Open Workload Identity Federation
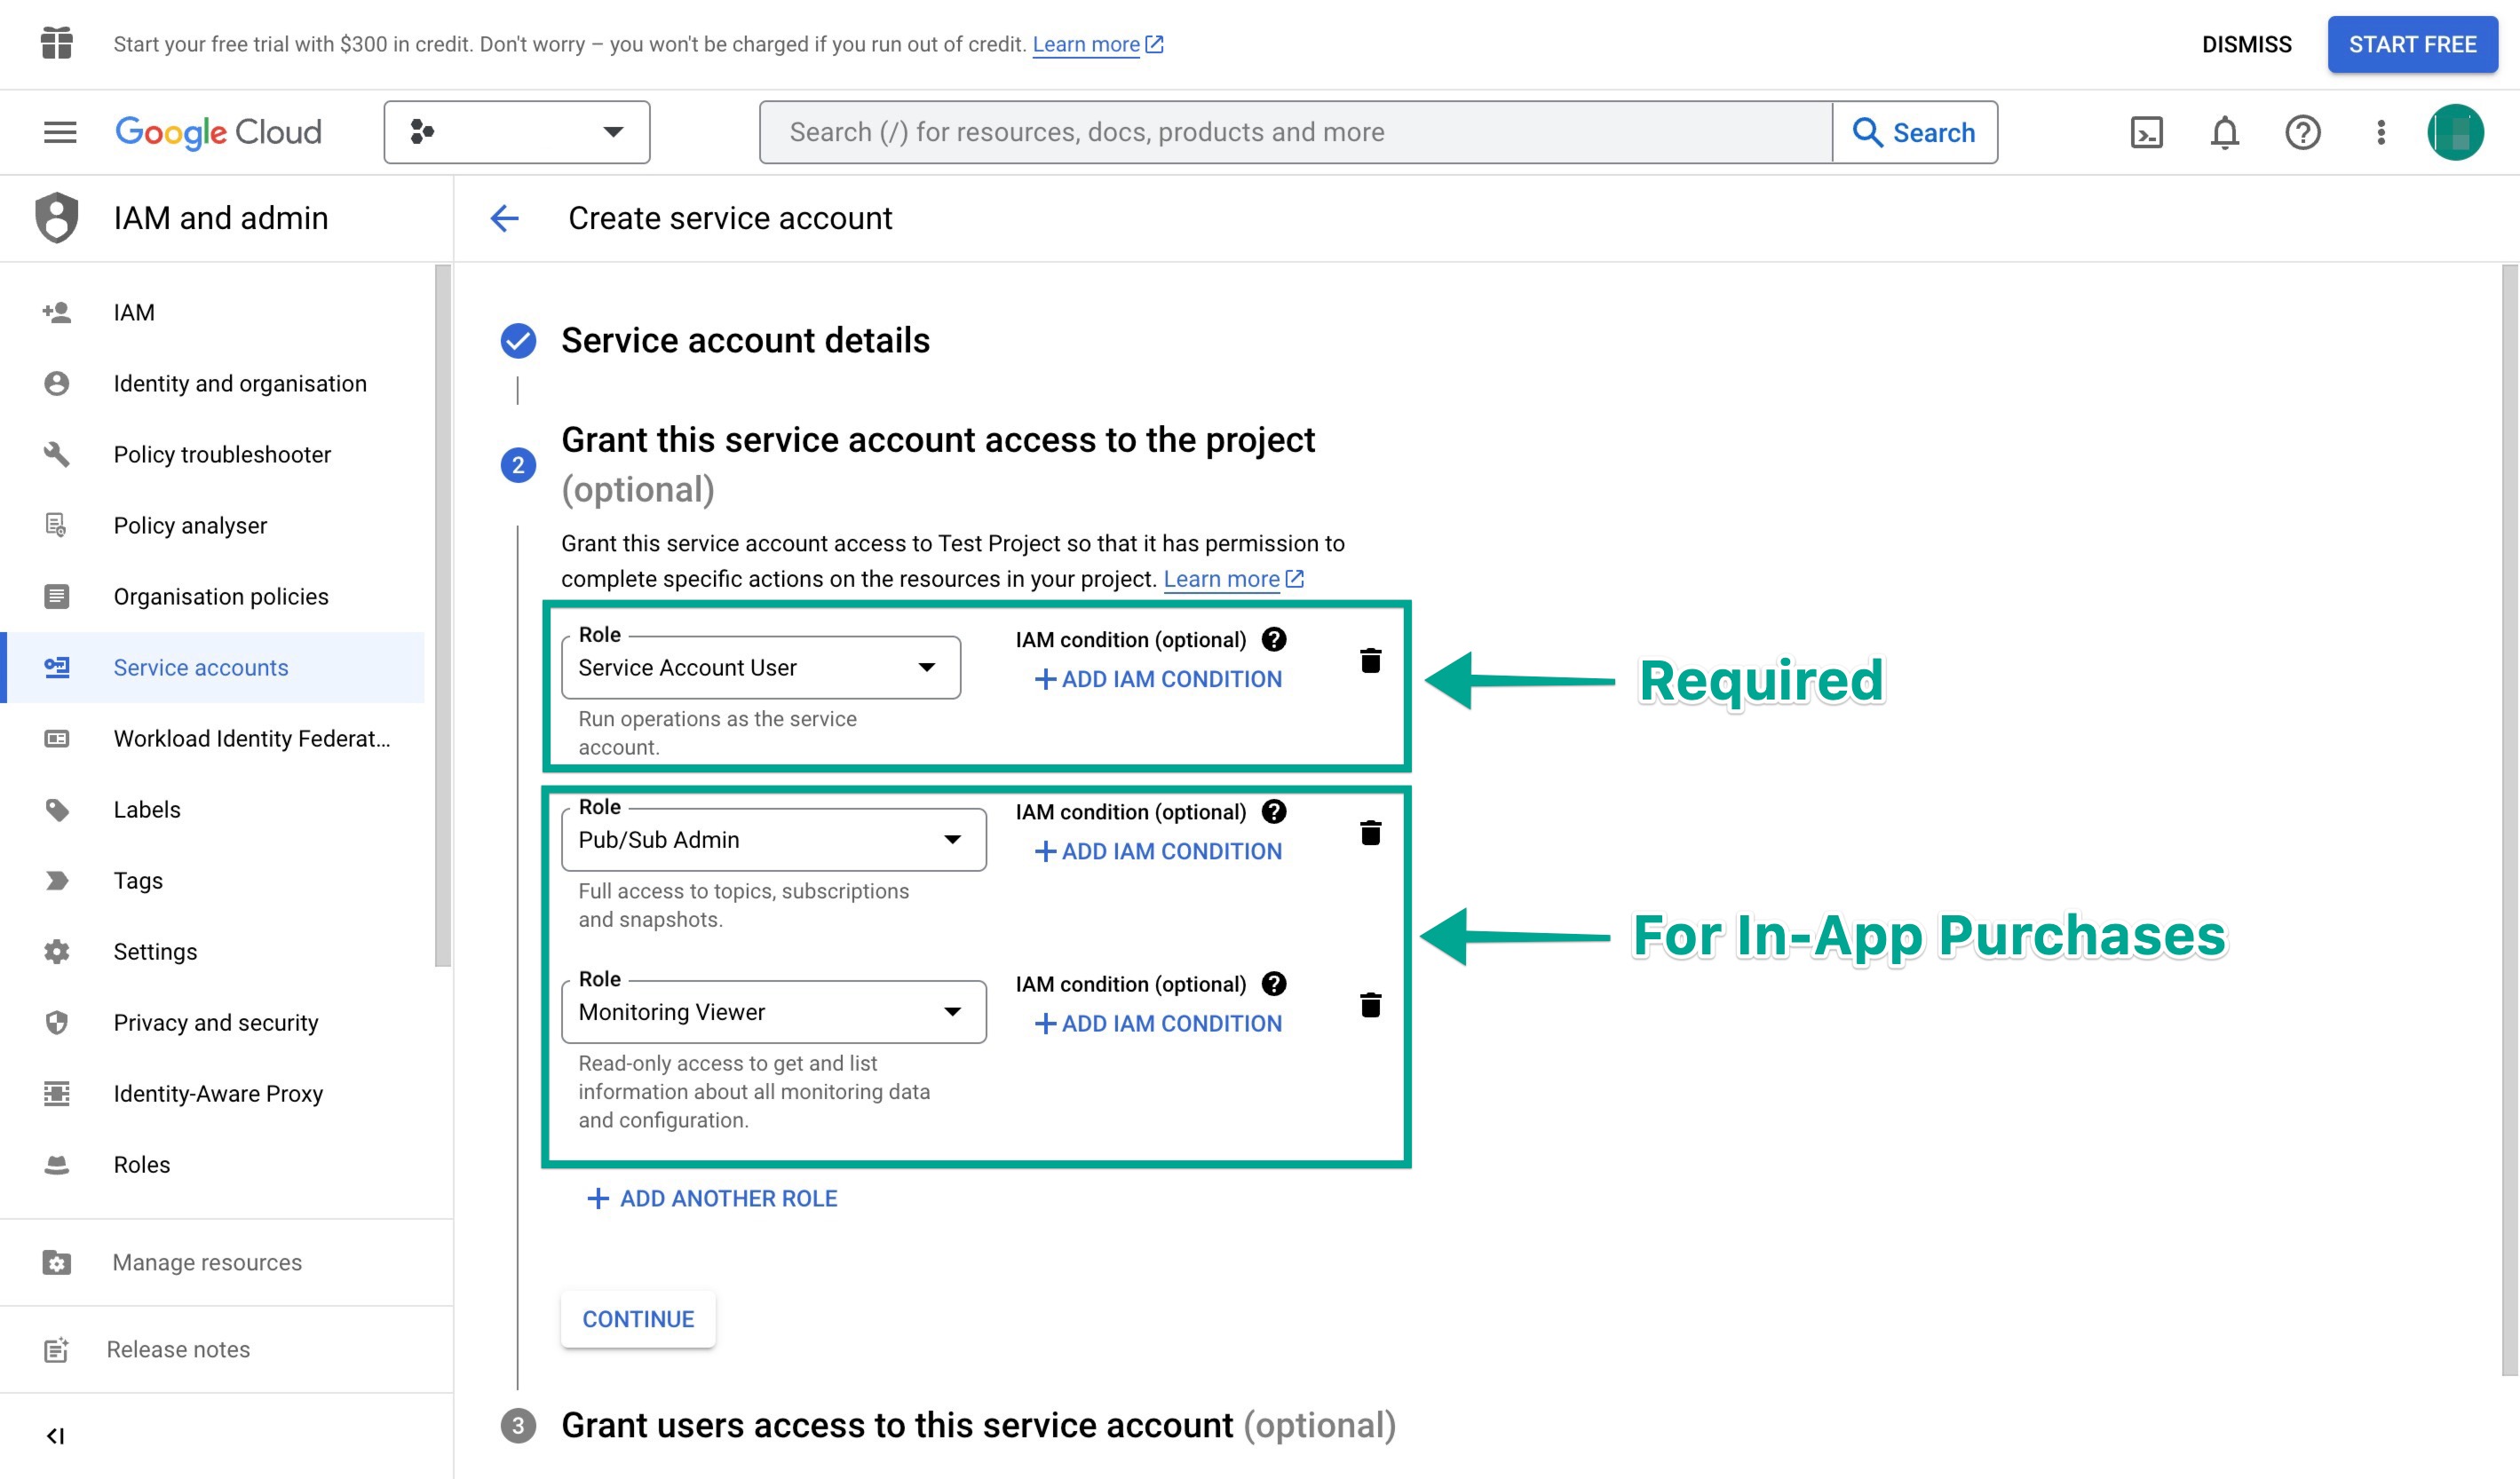The image size is (2520, 1479). pos(212,738)
